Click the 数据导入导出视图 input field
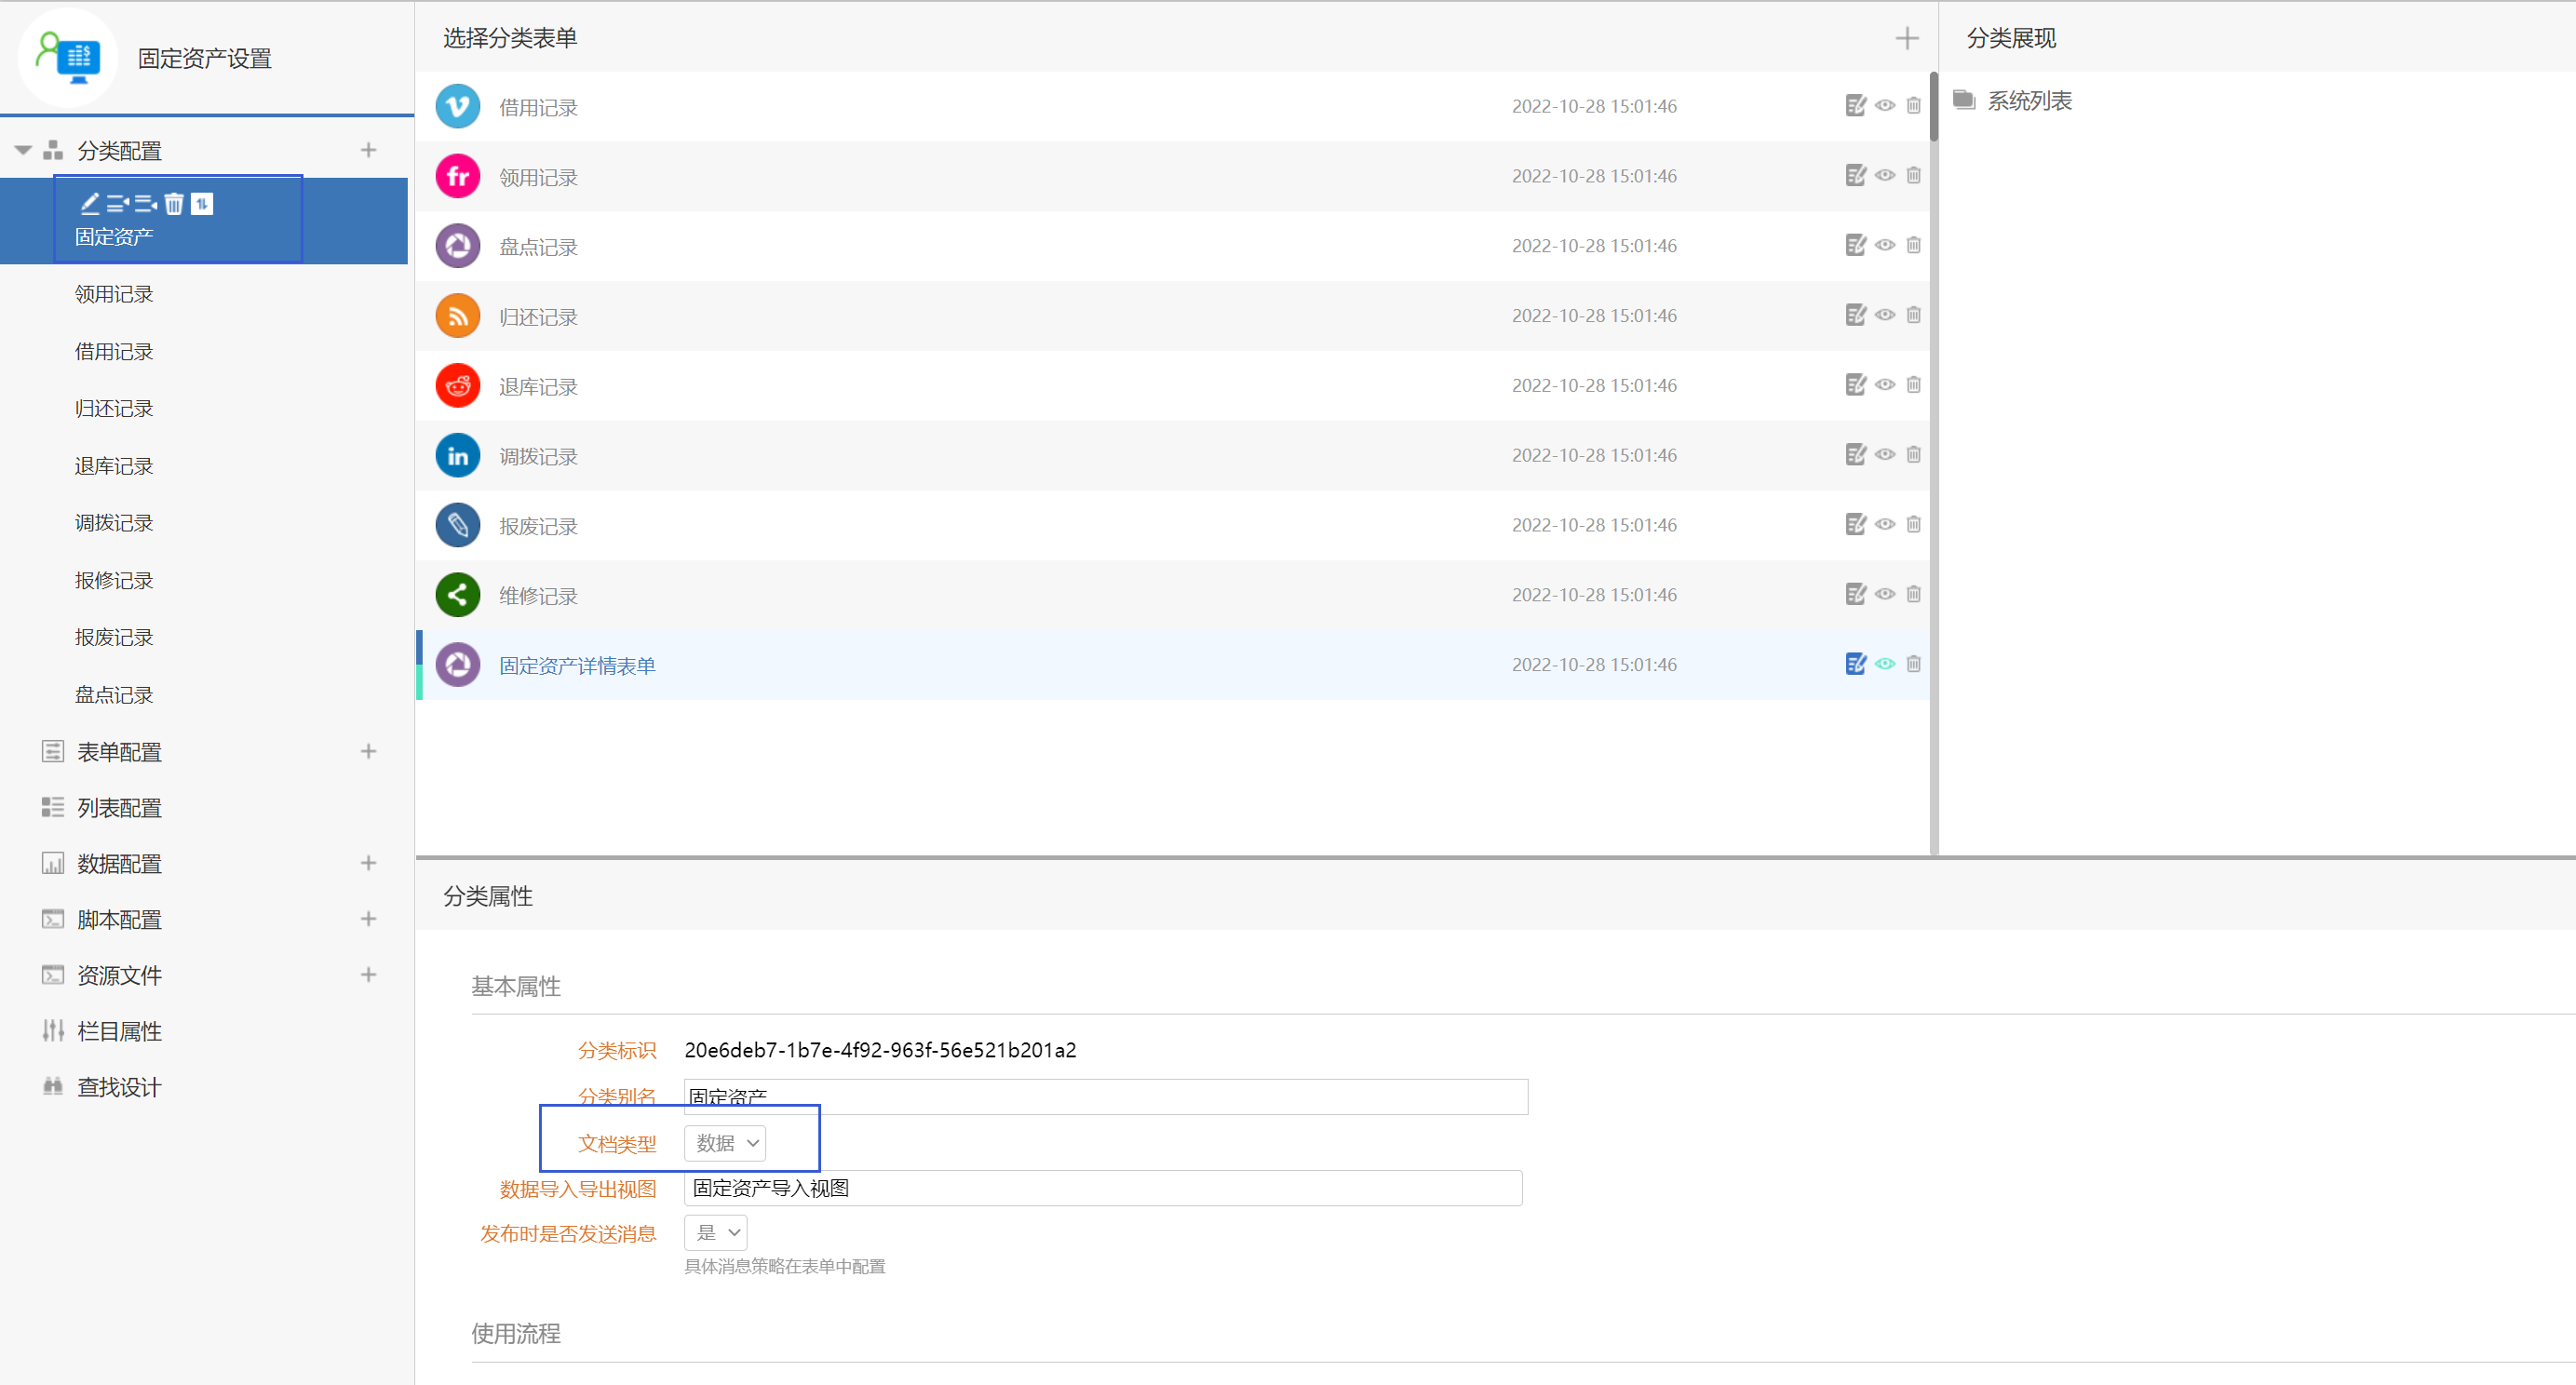The image size is (2576, 1385). pyautogui.click(x=1102, y=1188)
